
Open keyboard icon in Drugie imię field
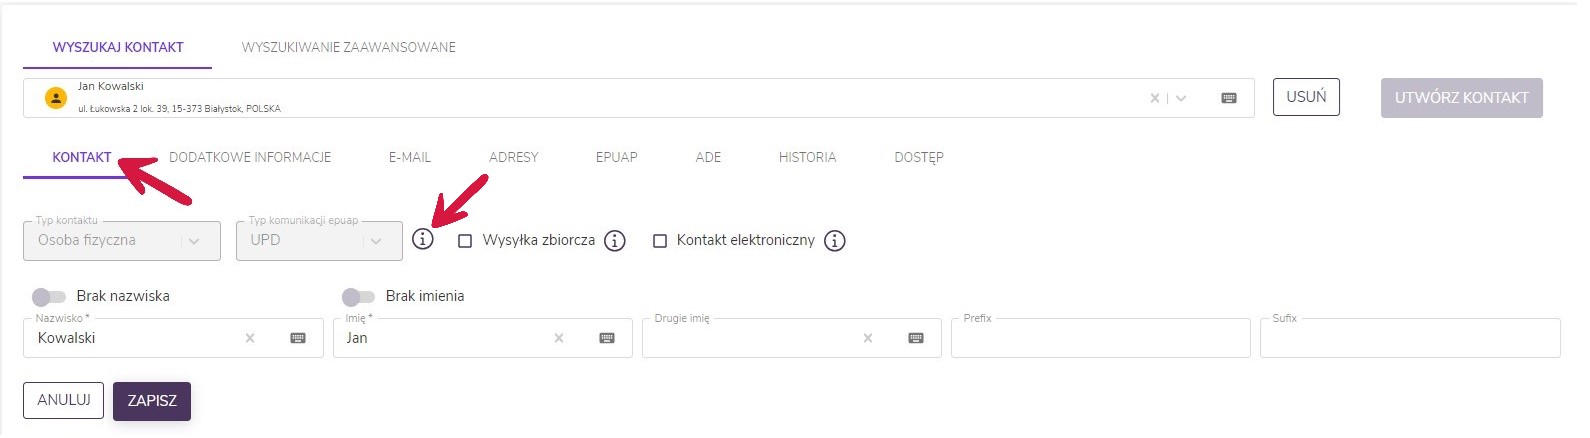tap(916, 338)
